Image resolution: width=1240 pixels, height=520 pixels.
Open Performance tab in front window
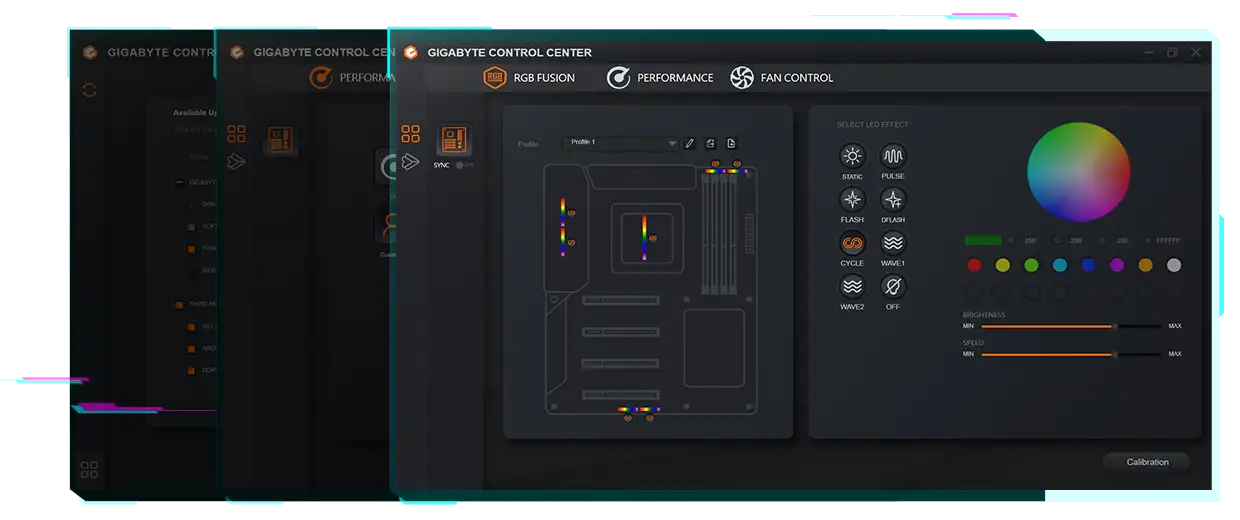661,77
